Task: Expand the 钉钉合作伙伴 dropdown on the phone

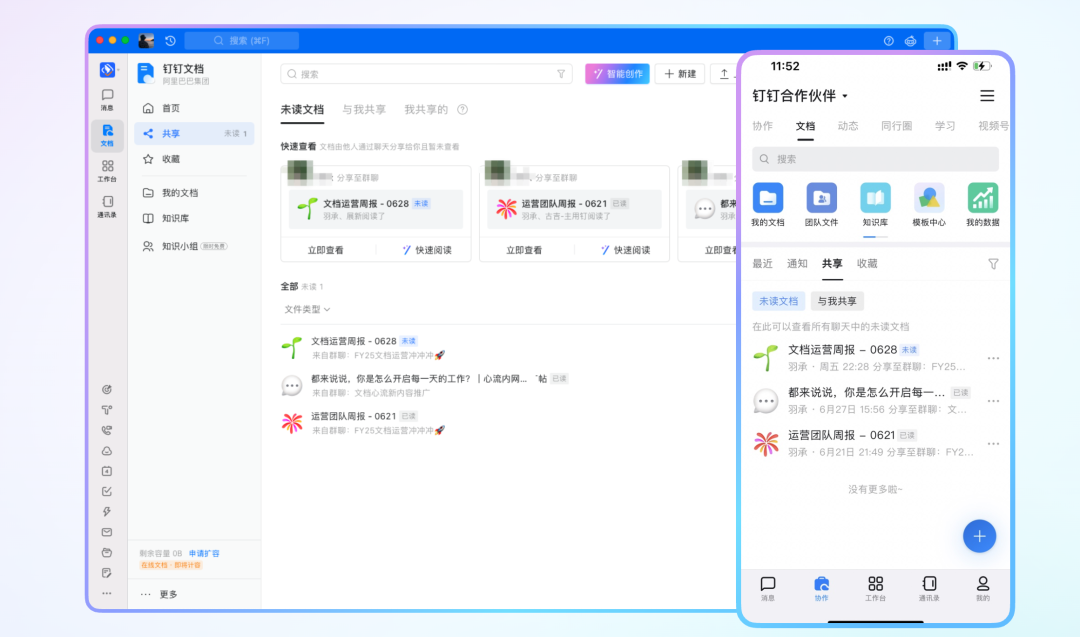Action: pyautogui.click(x=800, y=96)
